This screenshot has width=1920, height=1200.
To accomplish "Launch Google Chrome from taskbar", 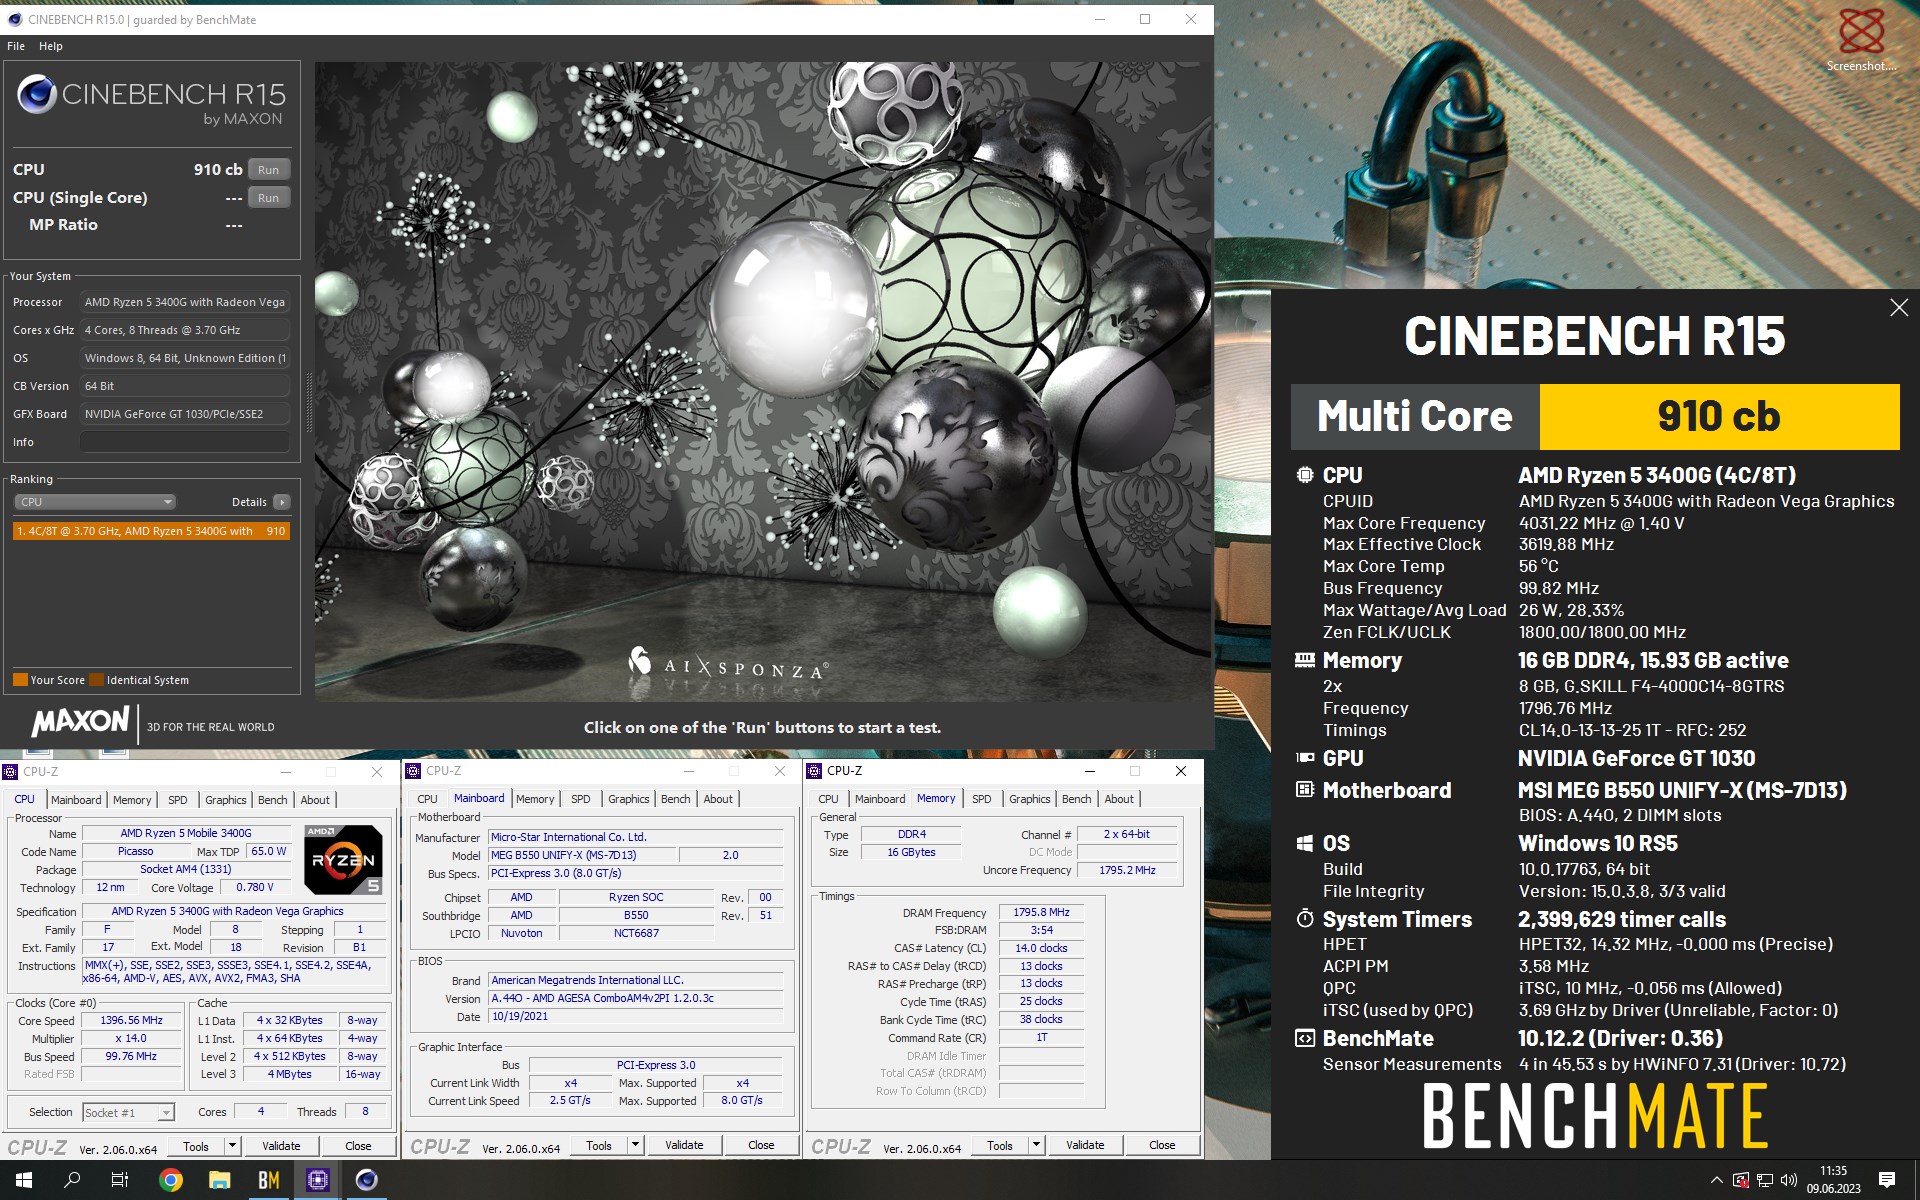I will [171, 1180].
